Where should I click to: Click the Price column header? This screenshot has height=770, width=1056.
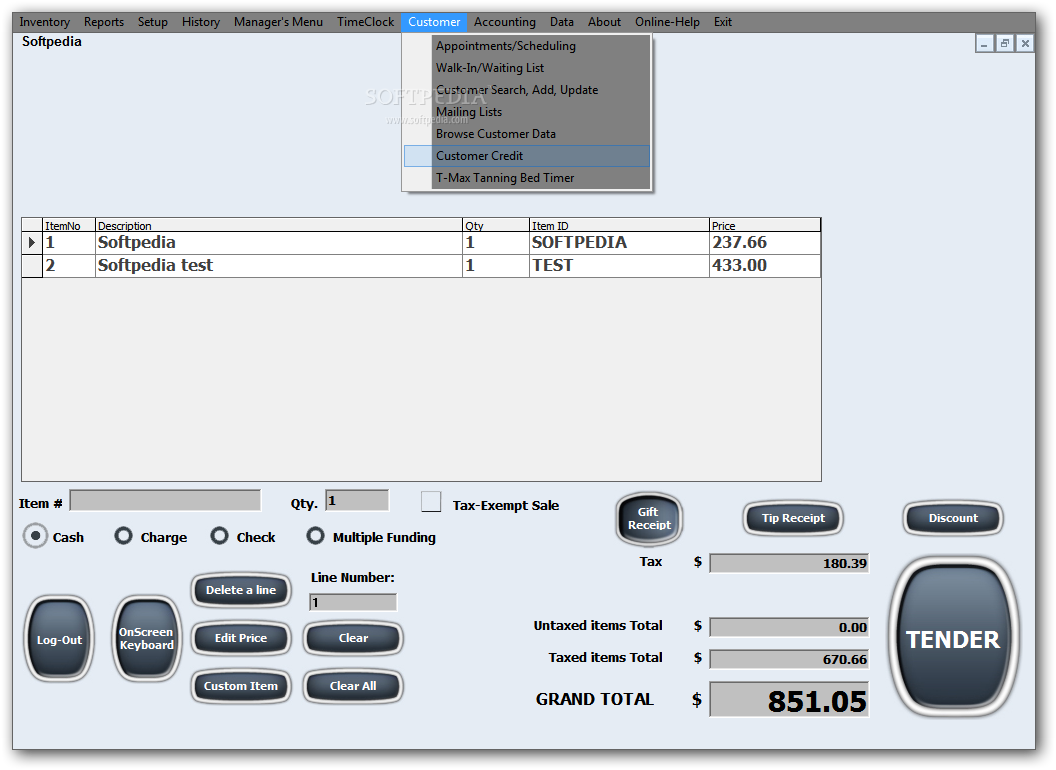pos(765,225)
